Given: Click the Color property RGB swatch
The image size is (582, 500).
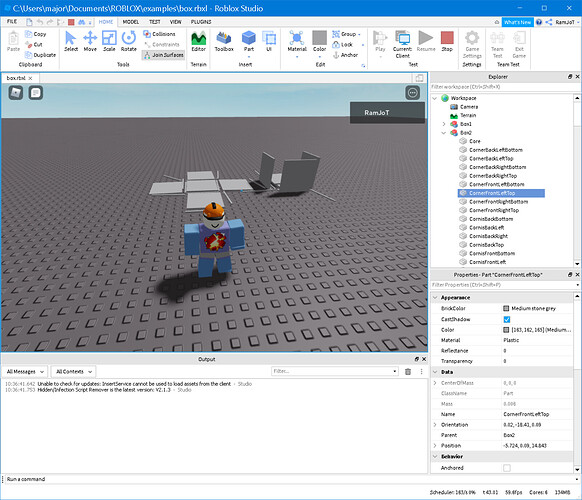Looking at the screenshot, I should (506, 330).
